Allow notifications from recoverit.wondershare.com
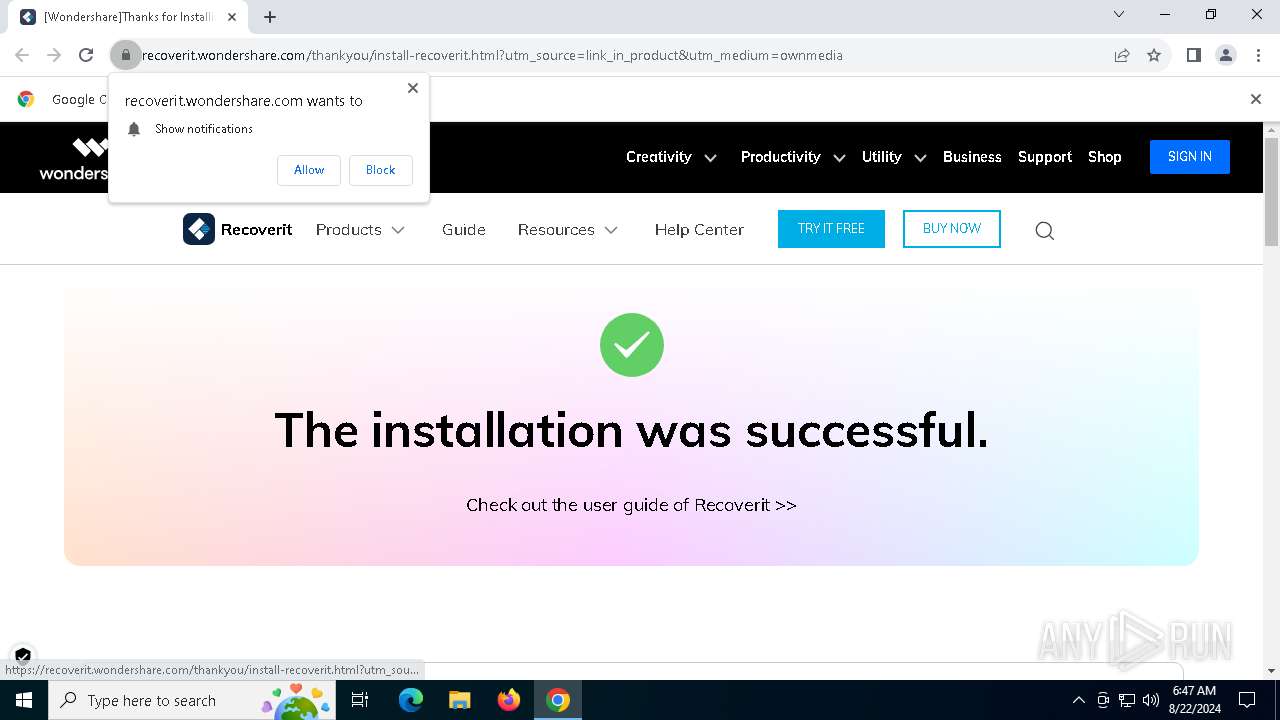The height and width of the screenshot is (720, 1280). (309, 170)
